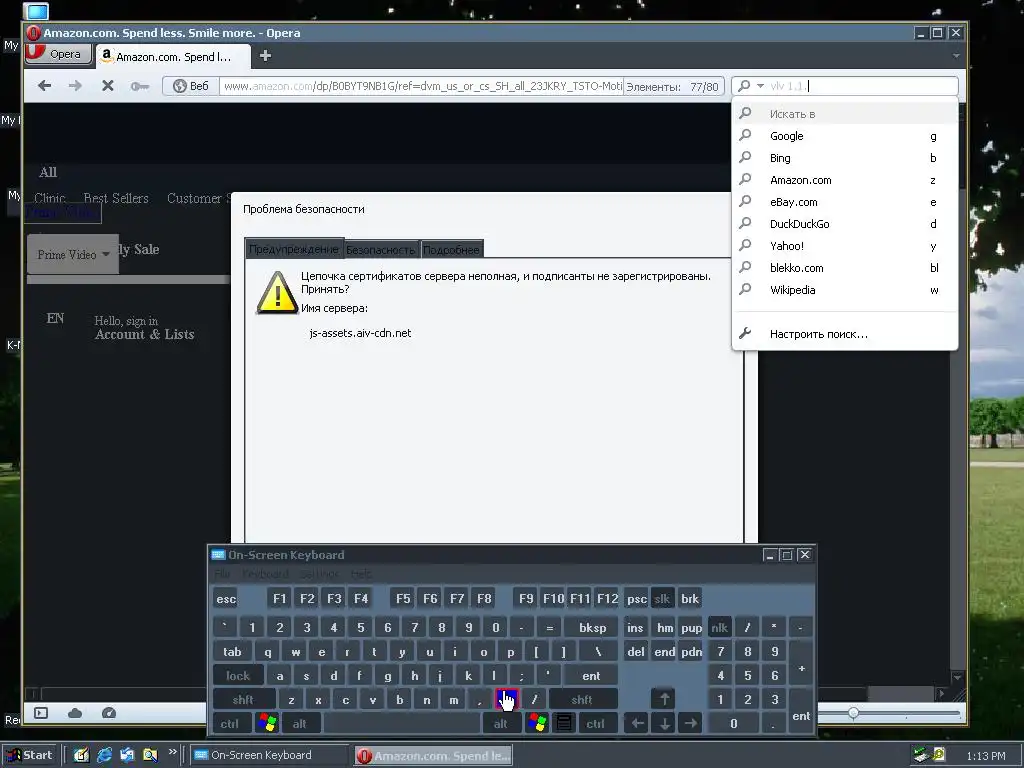Toggle caps lock key on On-Screen Keyboard
Screen dimensions: 1024x768
pyautogui.click(x=238, y=675)
